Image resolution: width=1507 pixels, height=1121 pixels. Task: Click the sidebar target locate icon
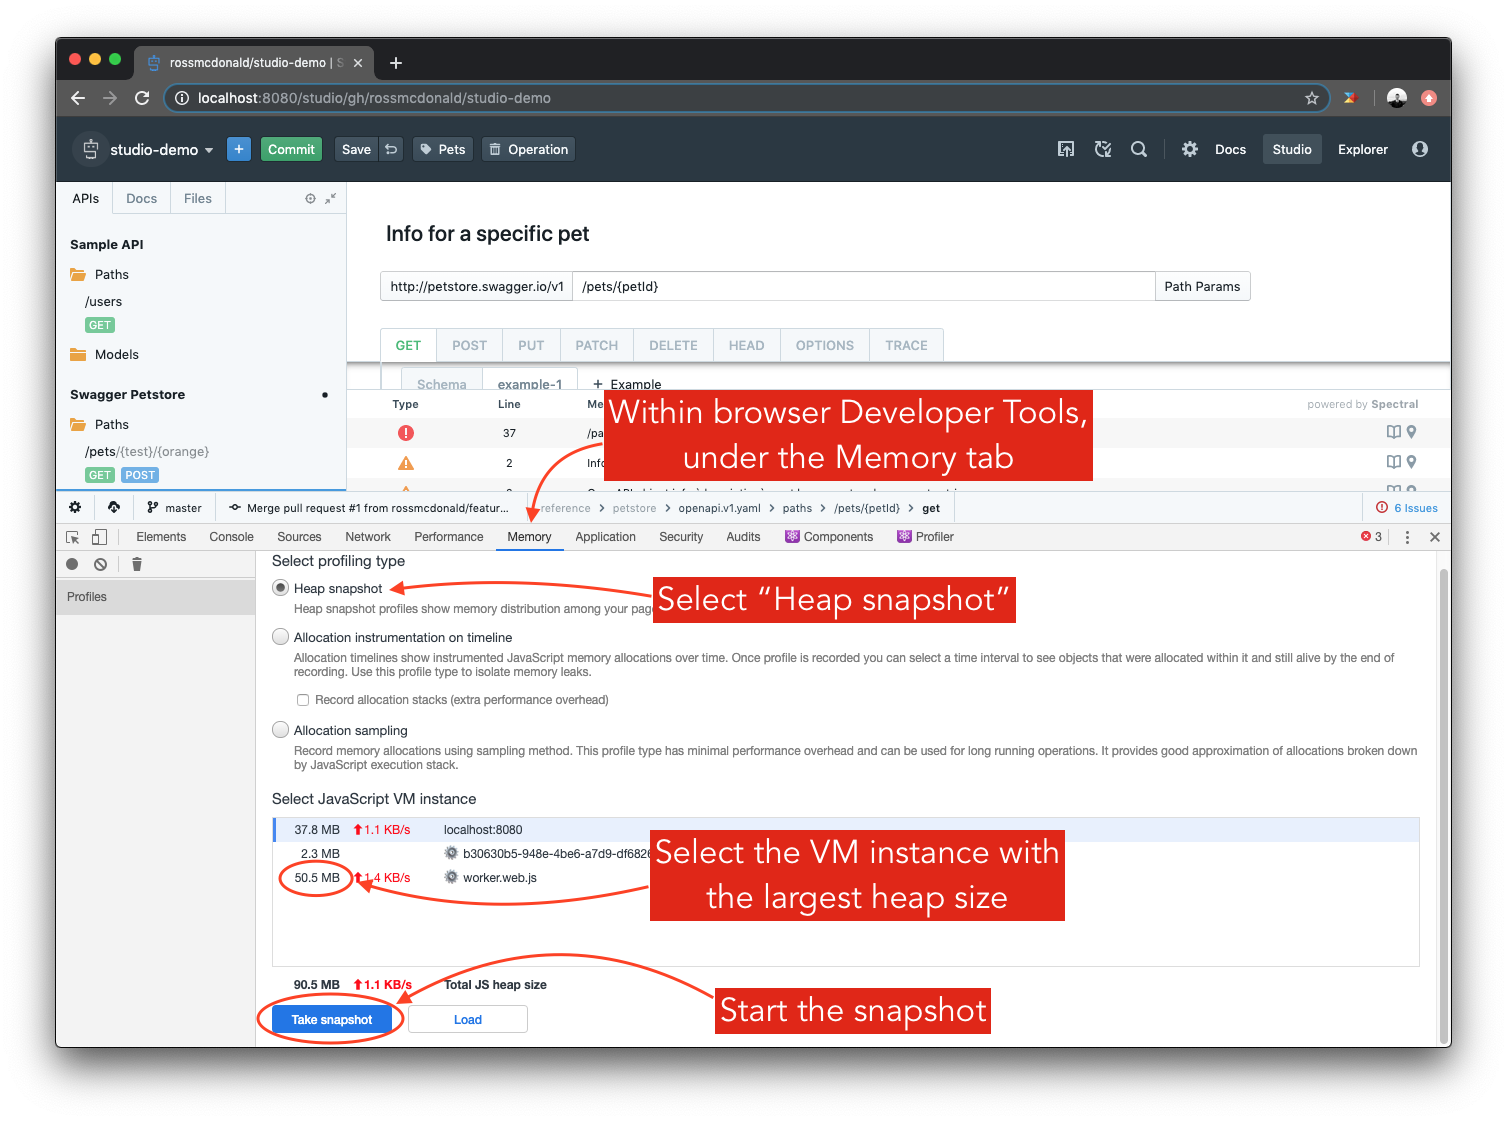point(310,198)
